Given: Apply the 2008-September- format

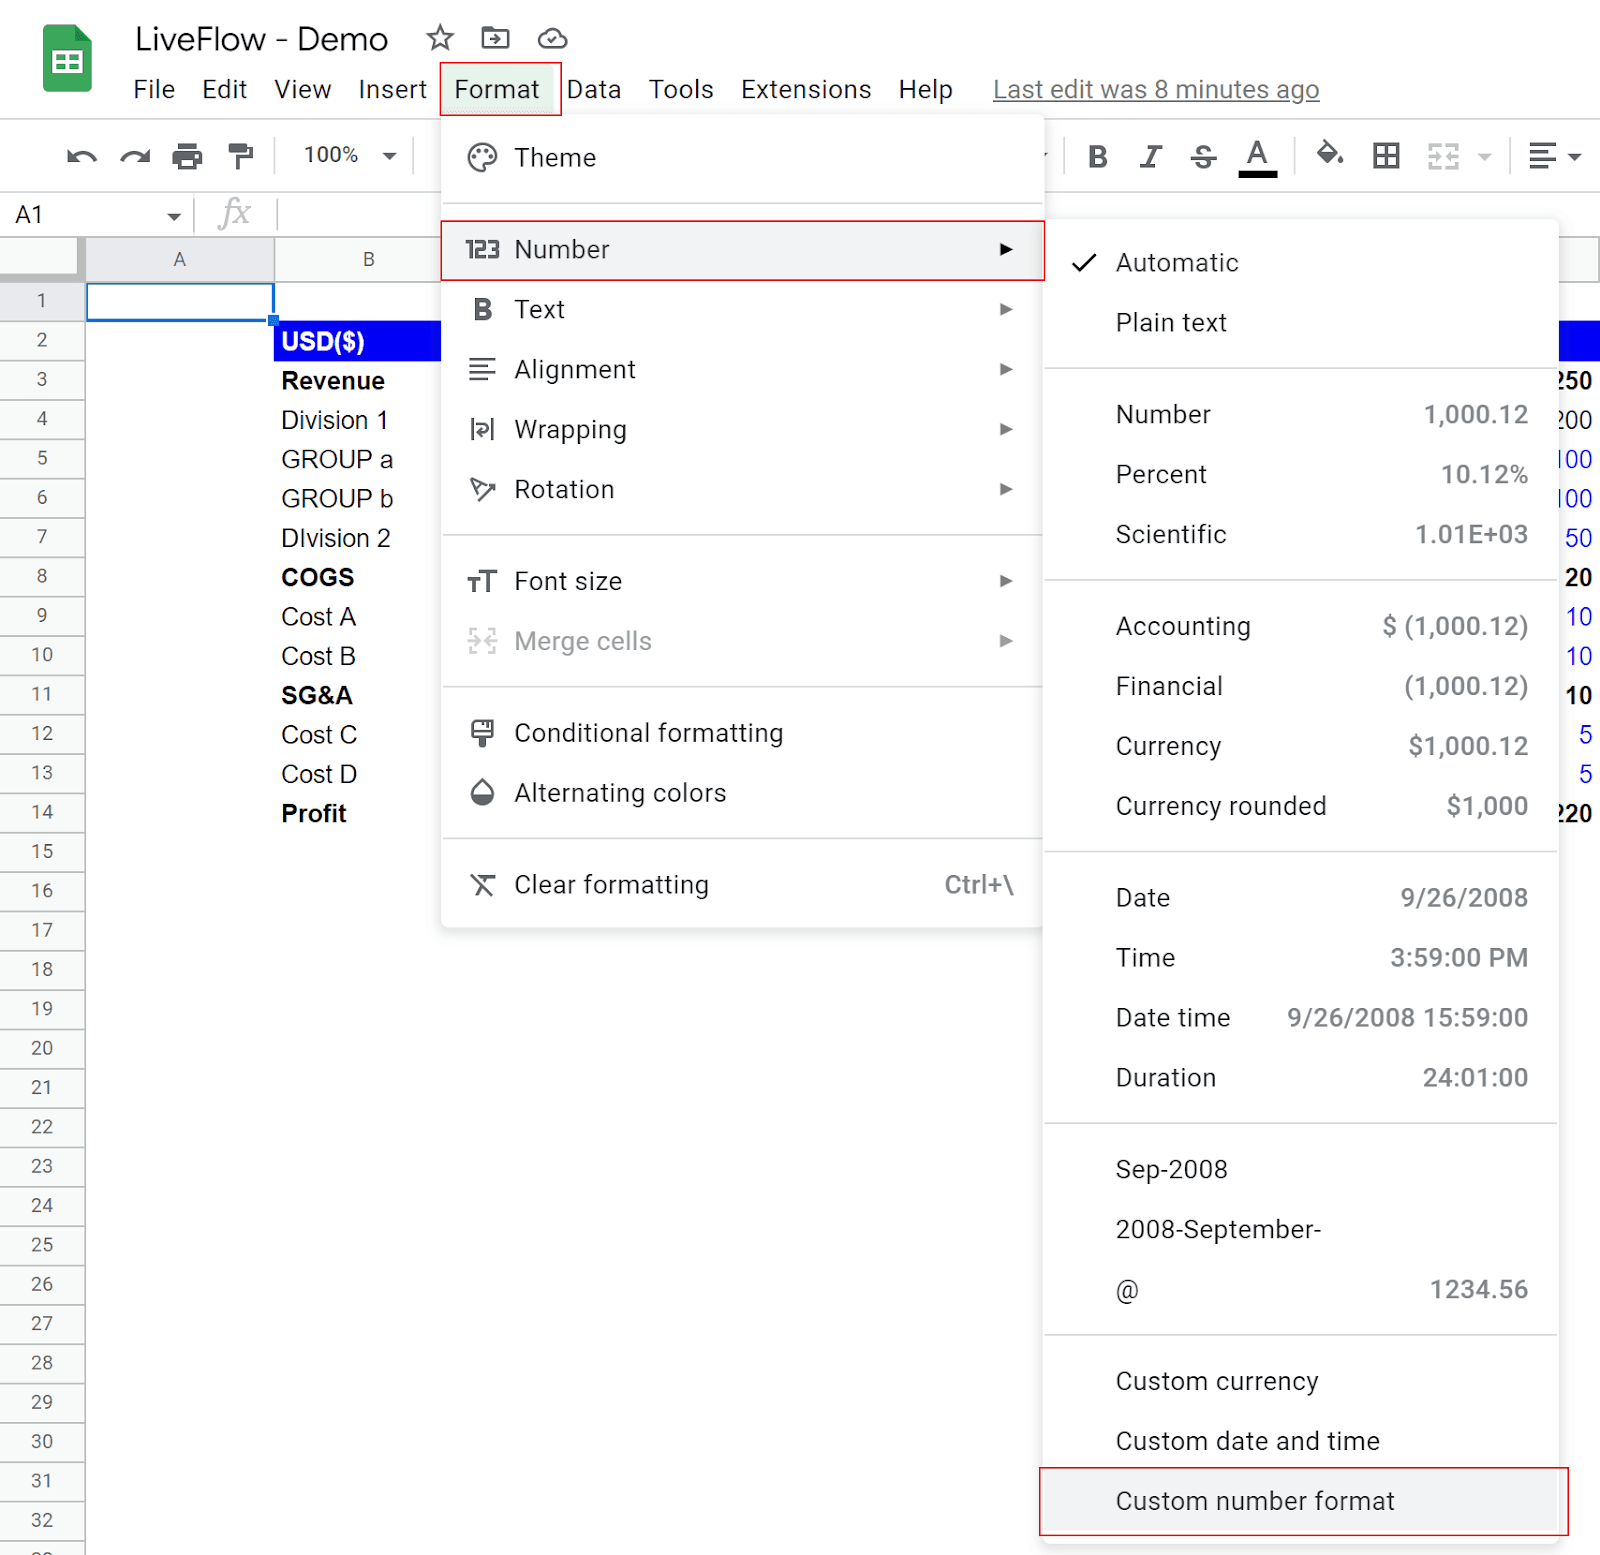Looking at the screenshot, I should coord(1301,1231).
